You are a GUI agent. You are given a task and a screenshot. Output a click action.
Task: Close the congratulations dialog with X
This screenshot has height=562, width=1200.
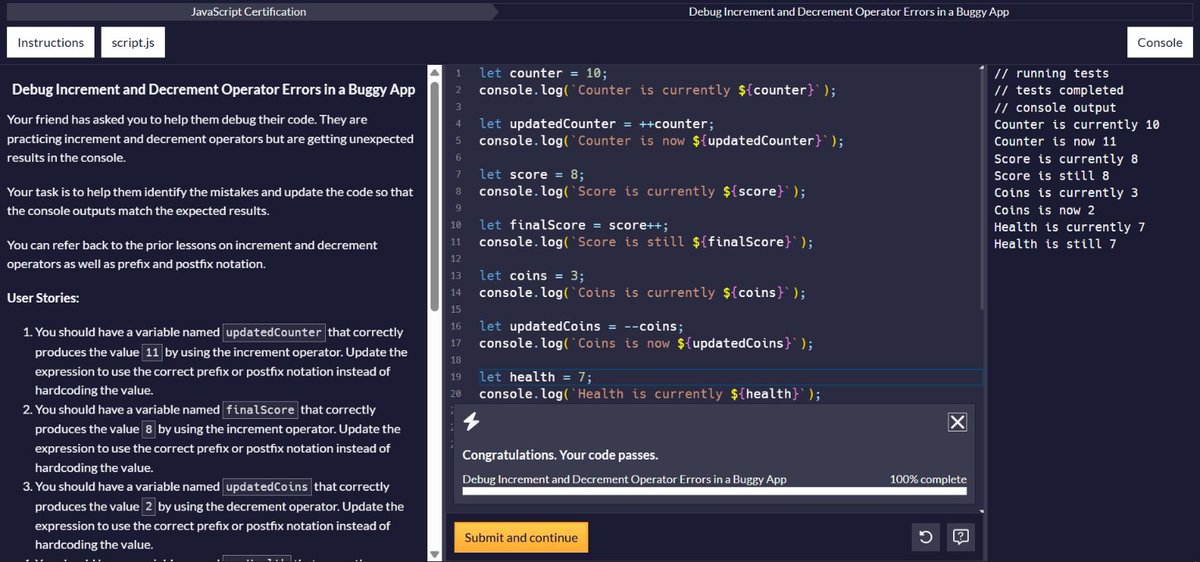(957, 422)
